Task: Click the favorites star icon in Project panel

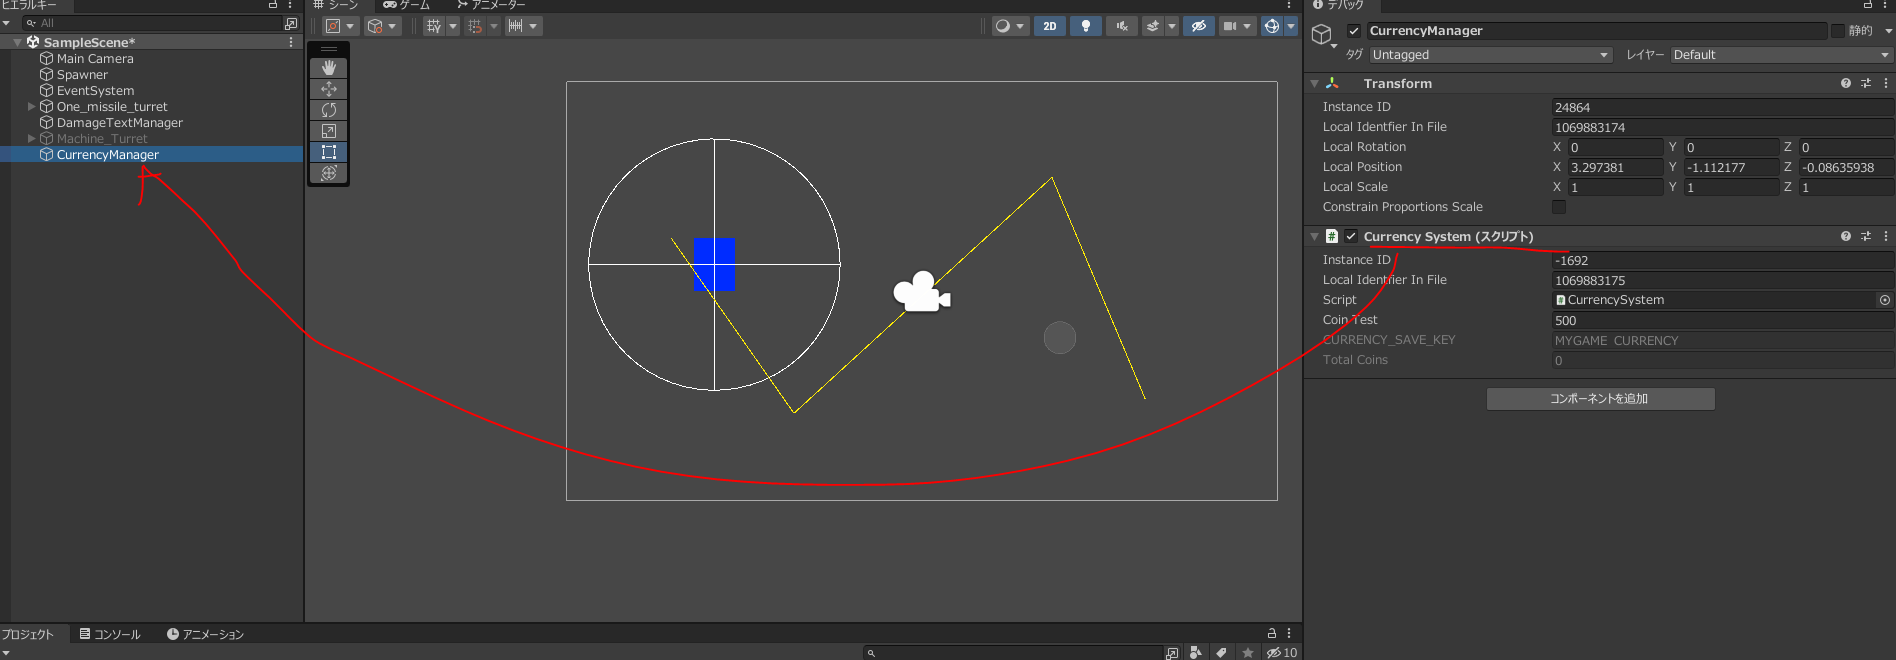Action: pos(1248,652)
